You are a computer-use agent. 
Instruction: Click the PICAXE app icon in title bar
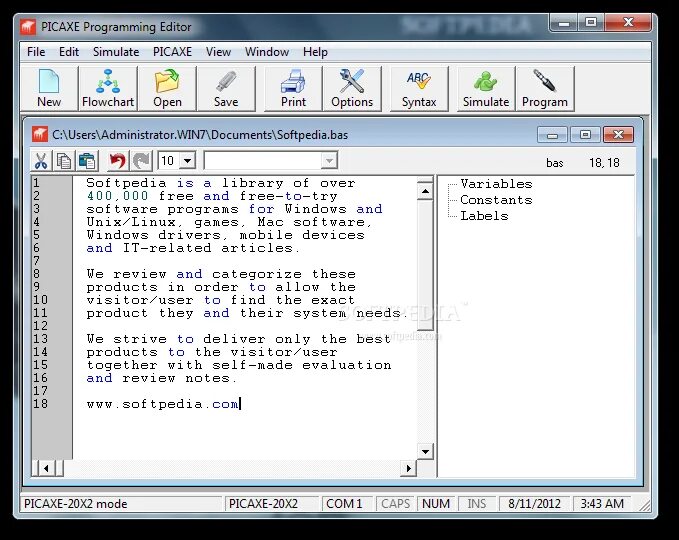click(x=28, y=27)
